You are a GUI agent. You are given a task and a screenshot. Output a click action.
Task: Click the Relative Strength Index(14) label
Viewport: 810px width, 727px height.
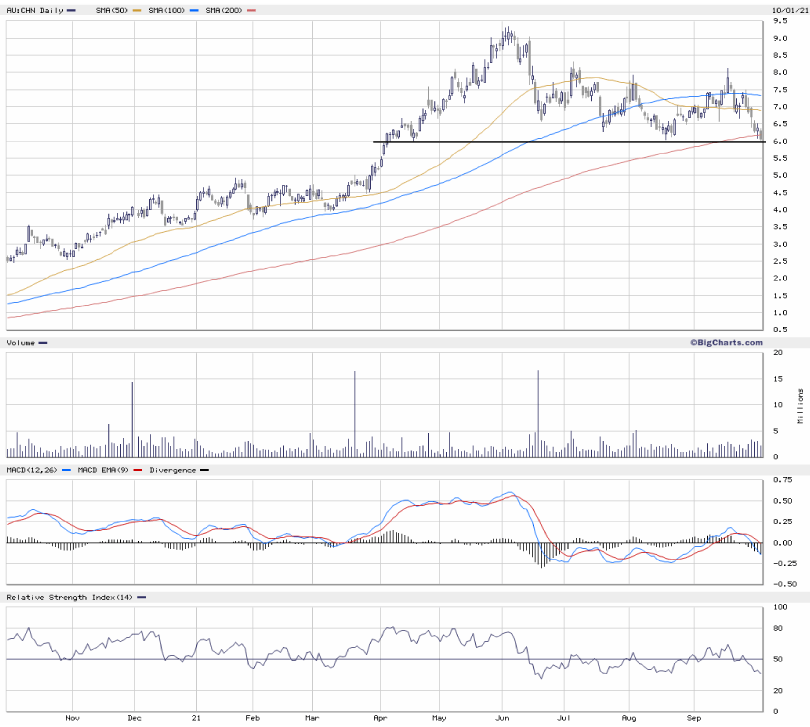[x=69, y=597]
